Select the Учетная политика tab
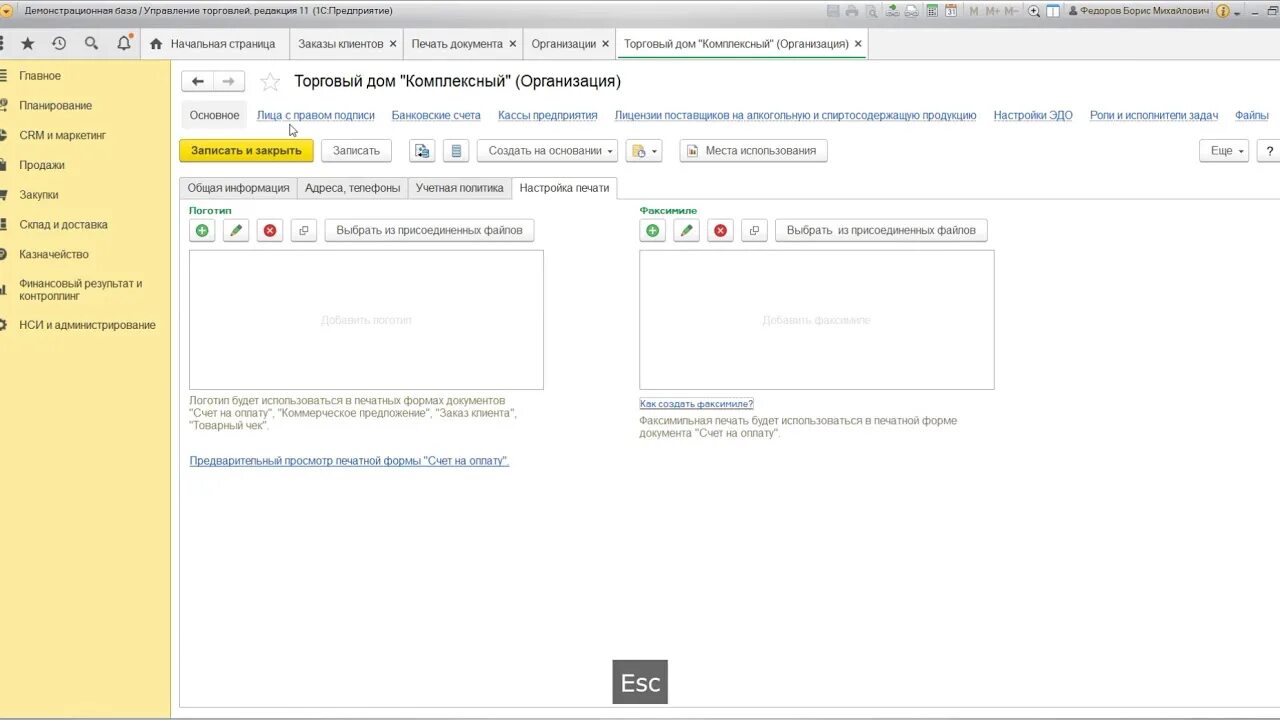Screen dimensions: 1280x720 pyautogui.click(x=459, y=188)
